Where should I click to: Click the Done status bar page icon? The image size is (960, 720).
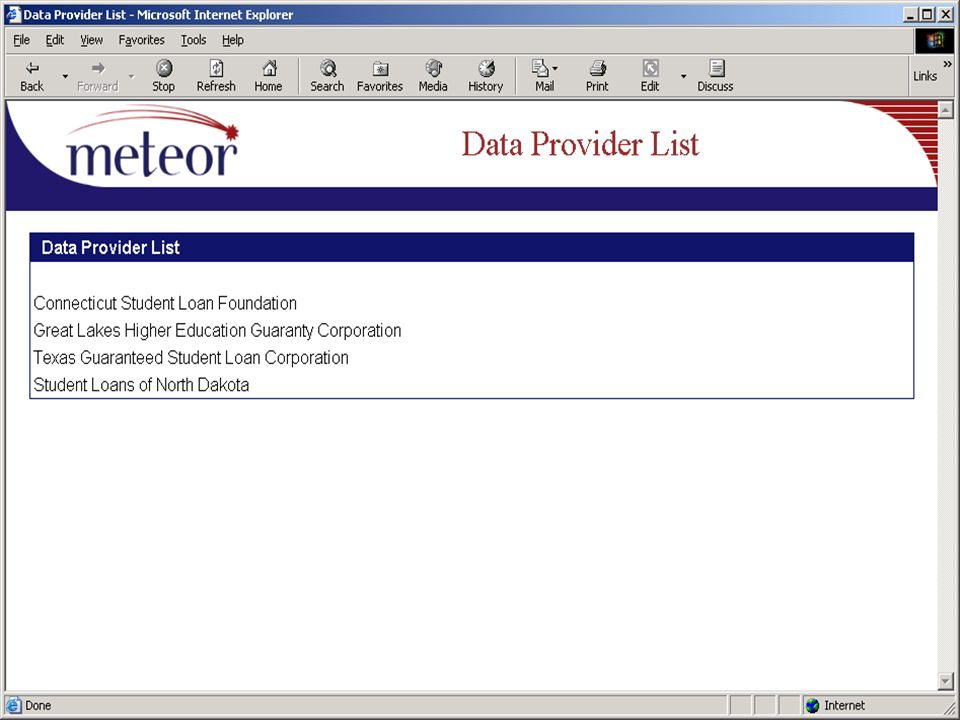(x=13, y=705)
